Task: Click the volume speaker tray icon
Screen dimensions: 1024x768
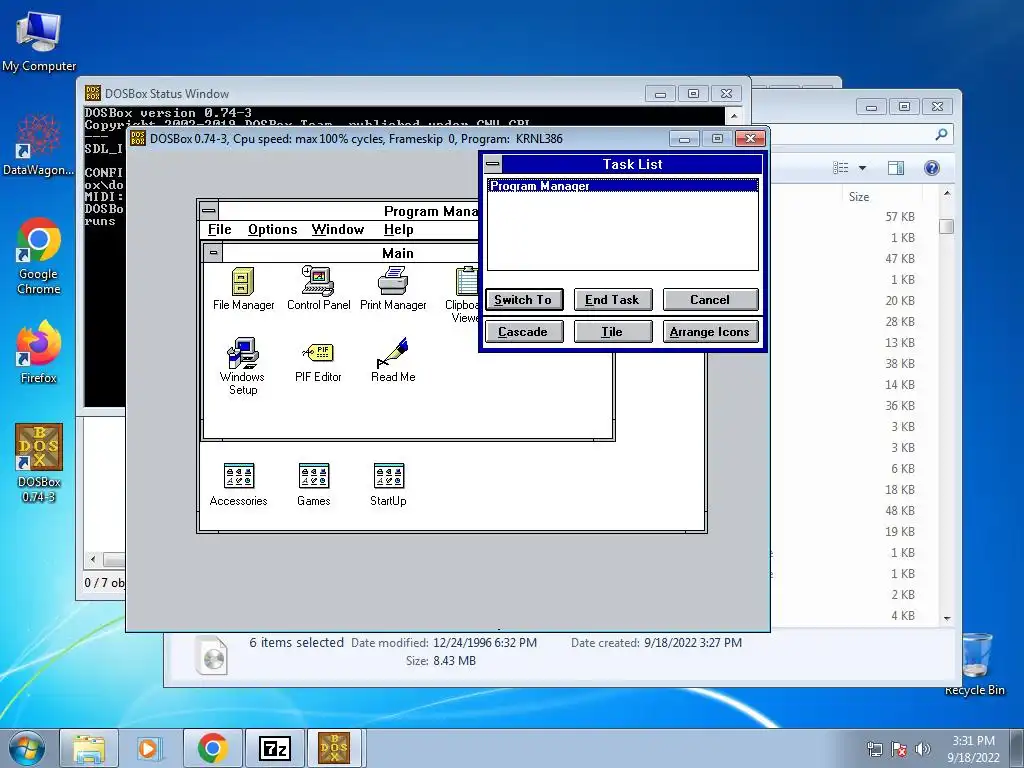Action: [923, 749]
